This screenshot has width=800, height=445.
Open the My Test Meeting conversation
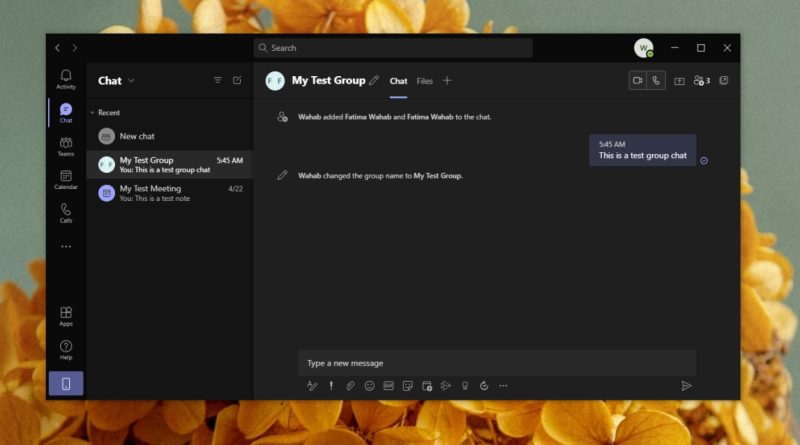(170, 193)
